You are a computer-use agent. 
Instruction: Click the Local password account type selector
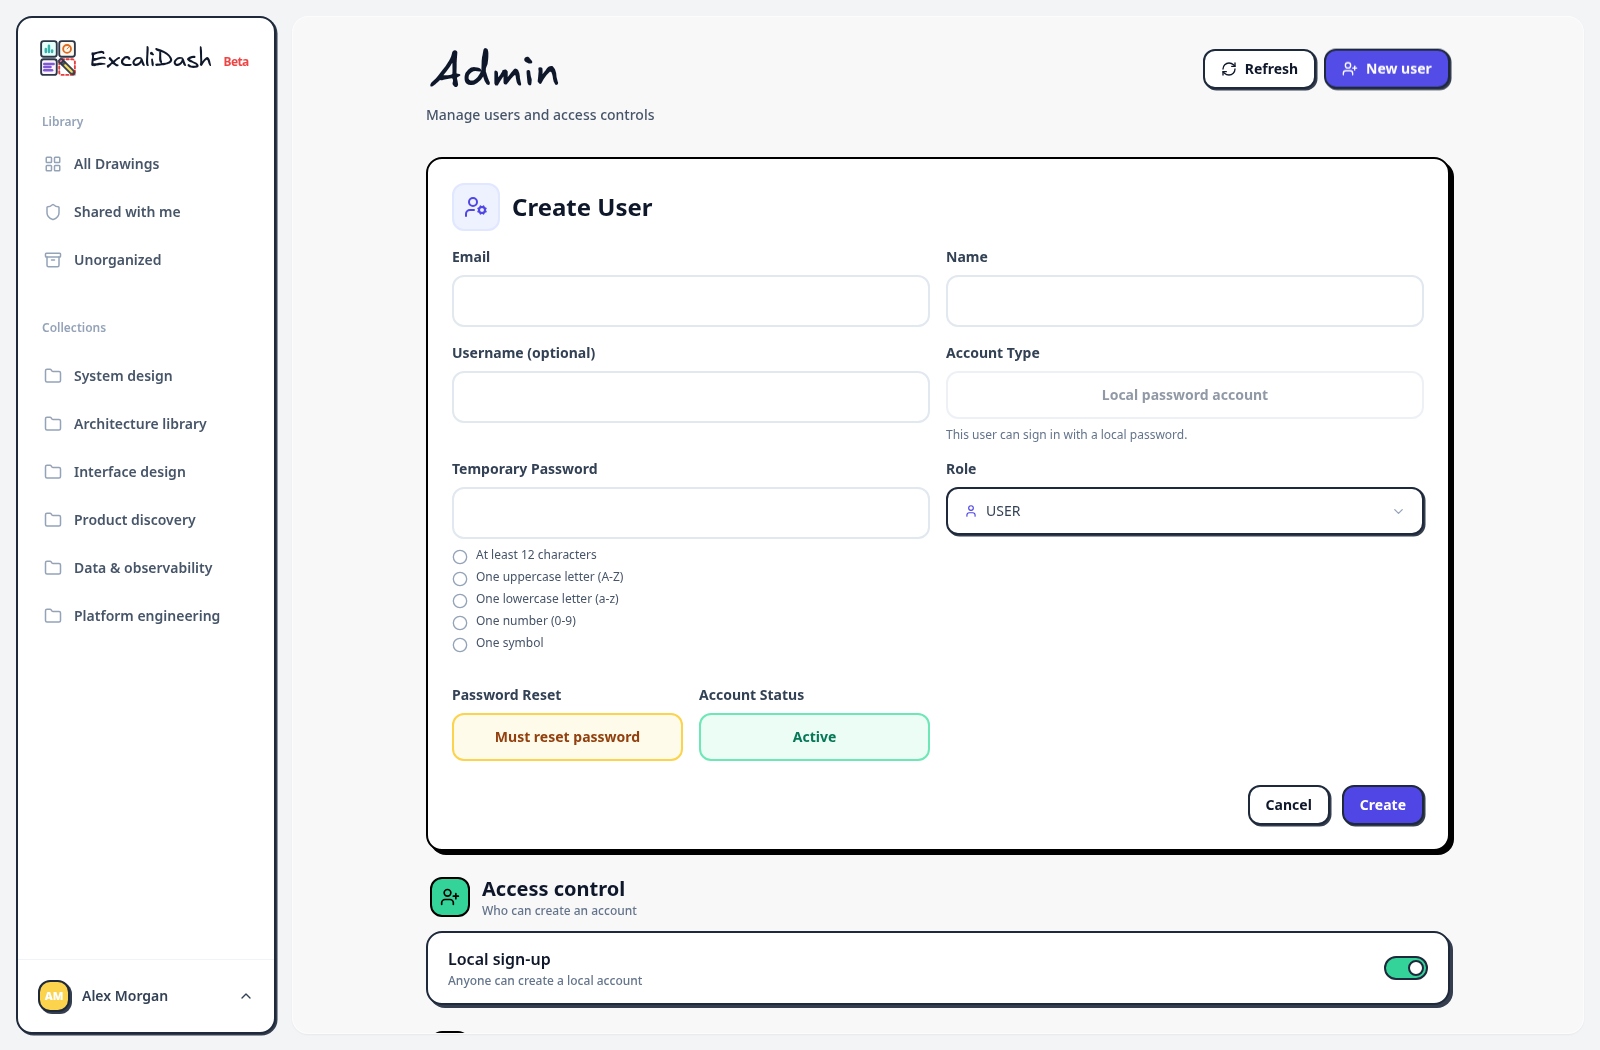tap(1185, 395)
